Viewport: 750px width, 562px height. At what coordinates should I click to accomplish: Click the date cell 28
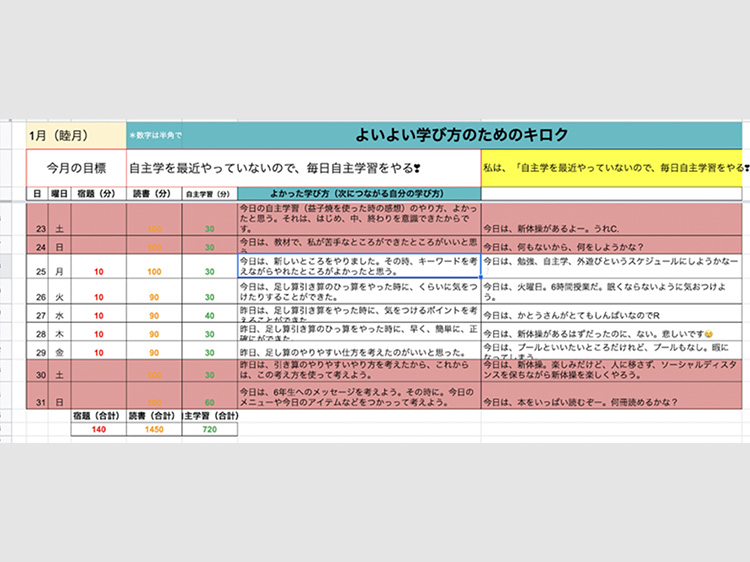(x=37, y=332)
